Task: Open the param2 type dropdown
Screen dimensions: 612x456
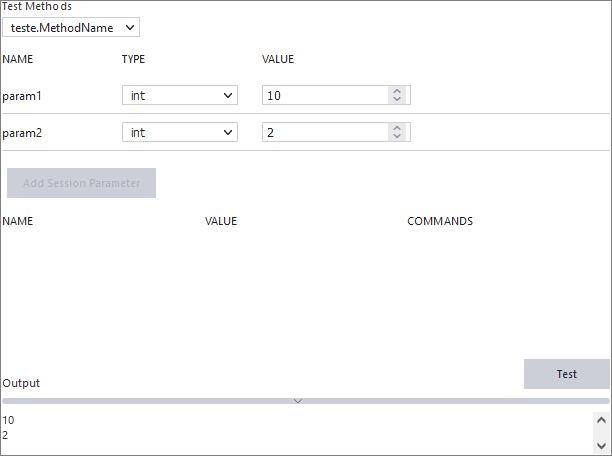Action: (x=179, y=133)
